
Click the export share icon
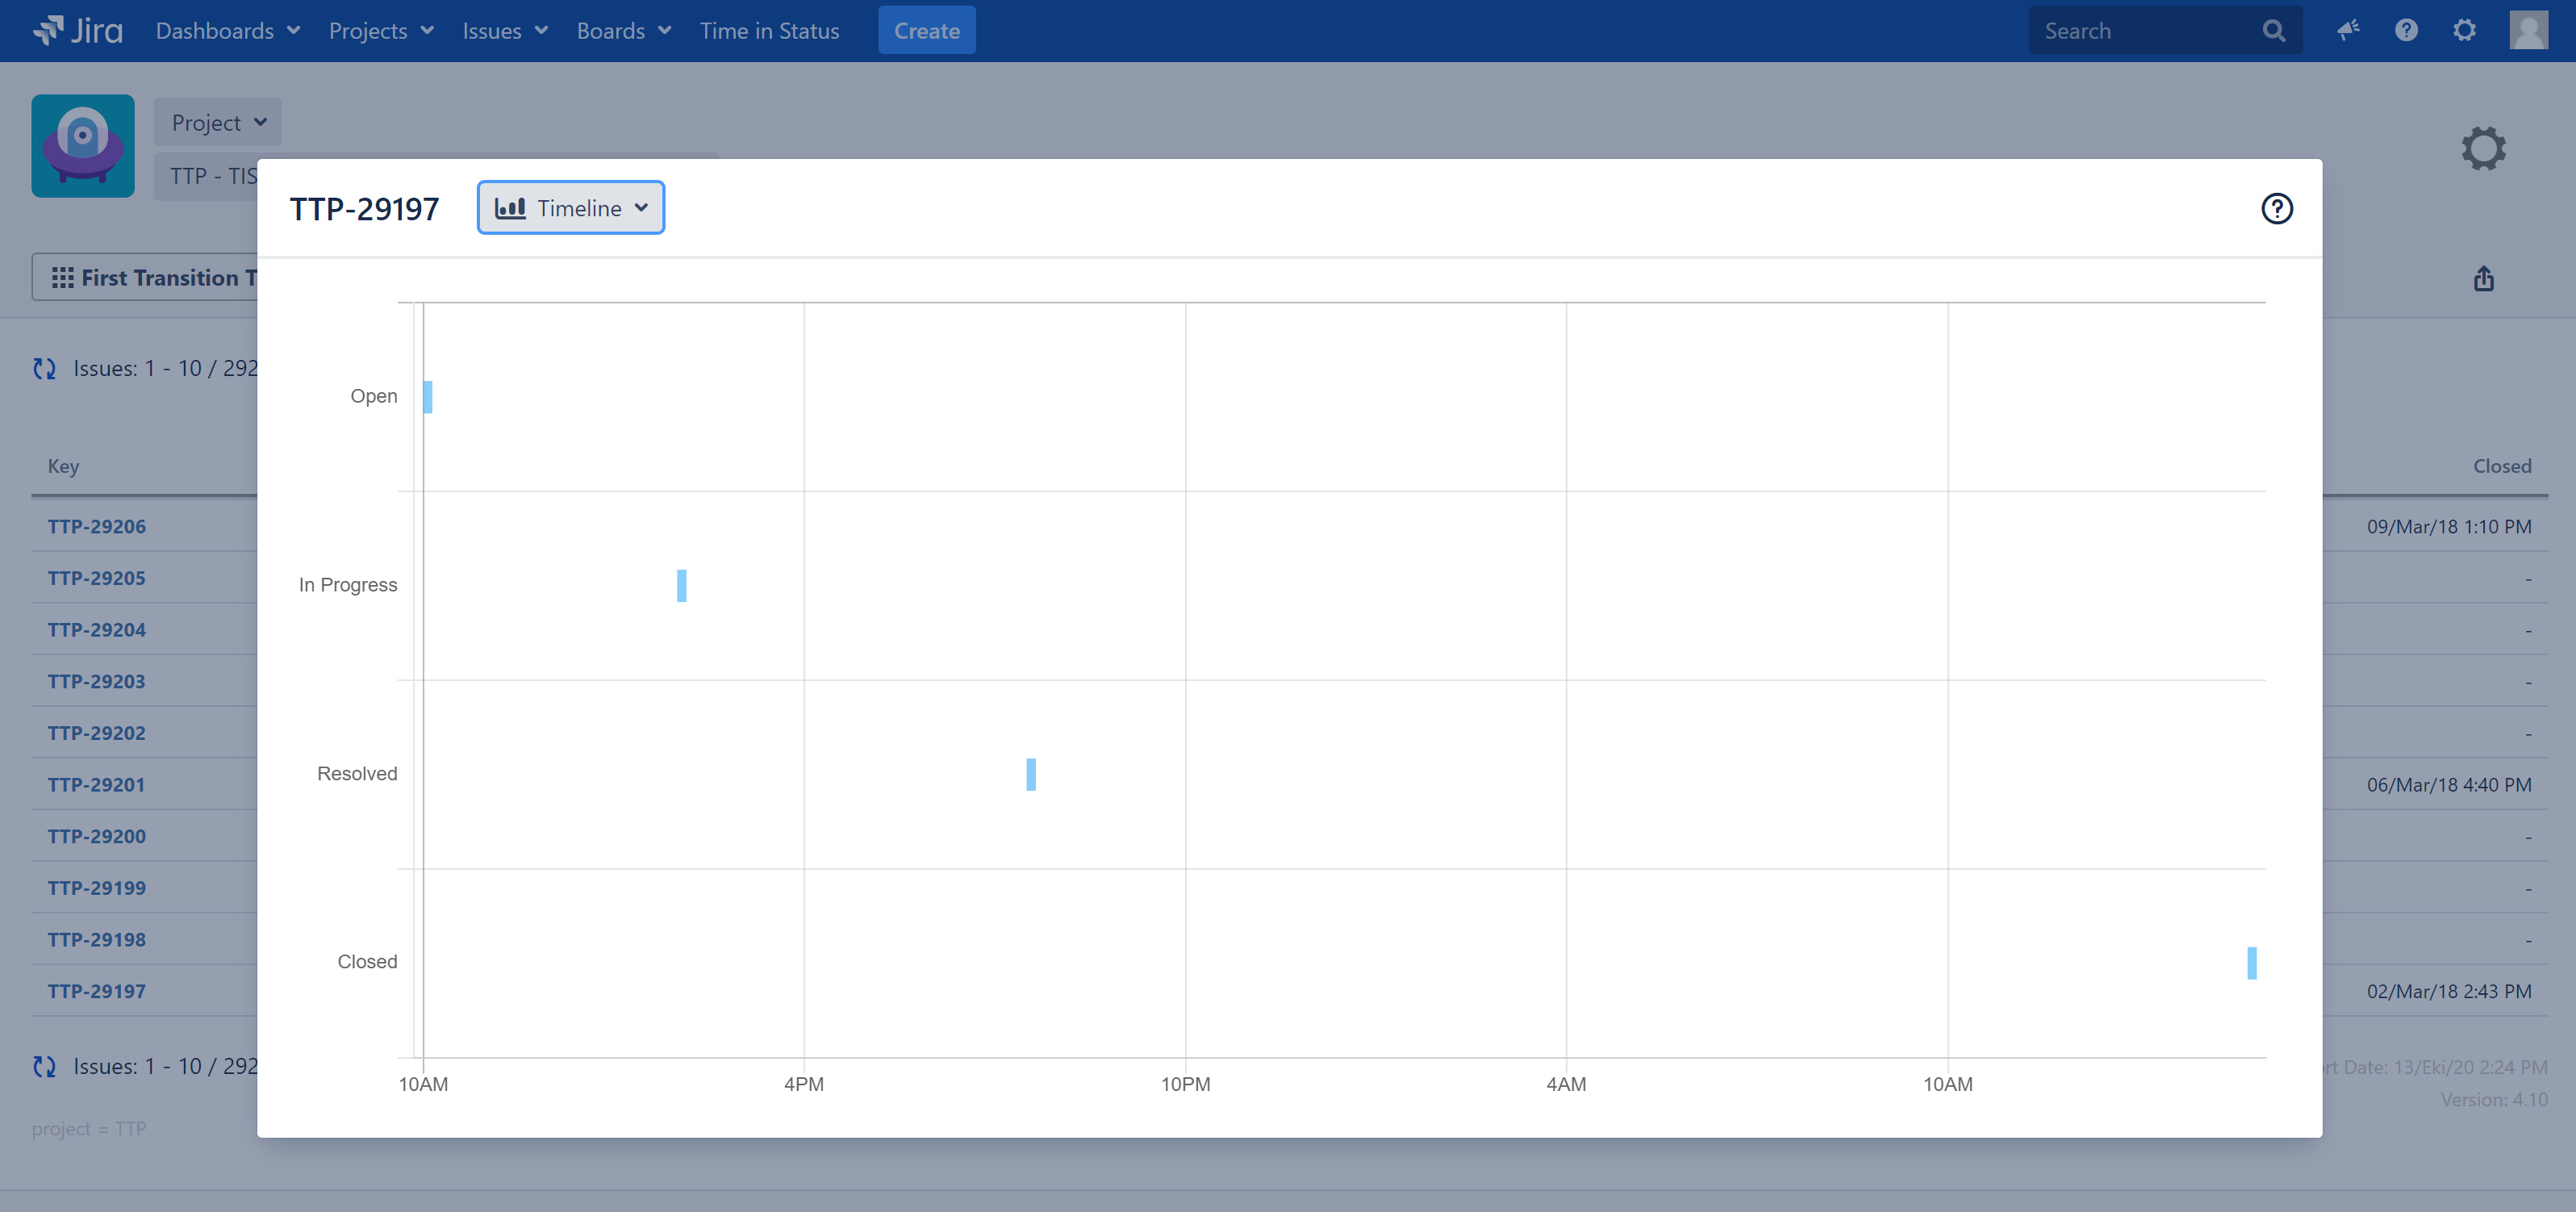(x=2483, y=278)
